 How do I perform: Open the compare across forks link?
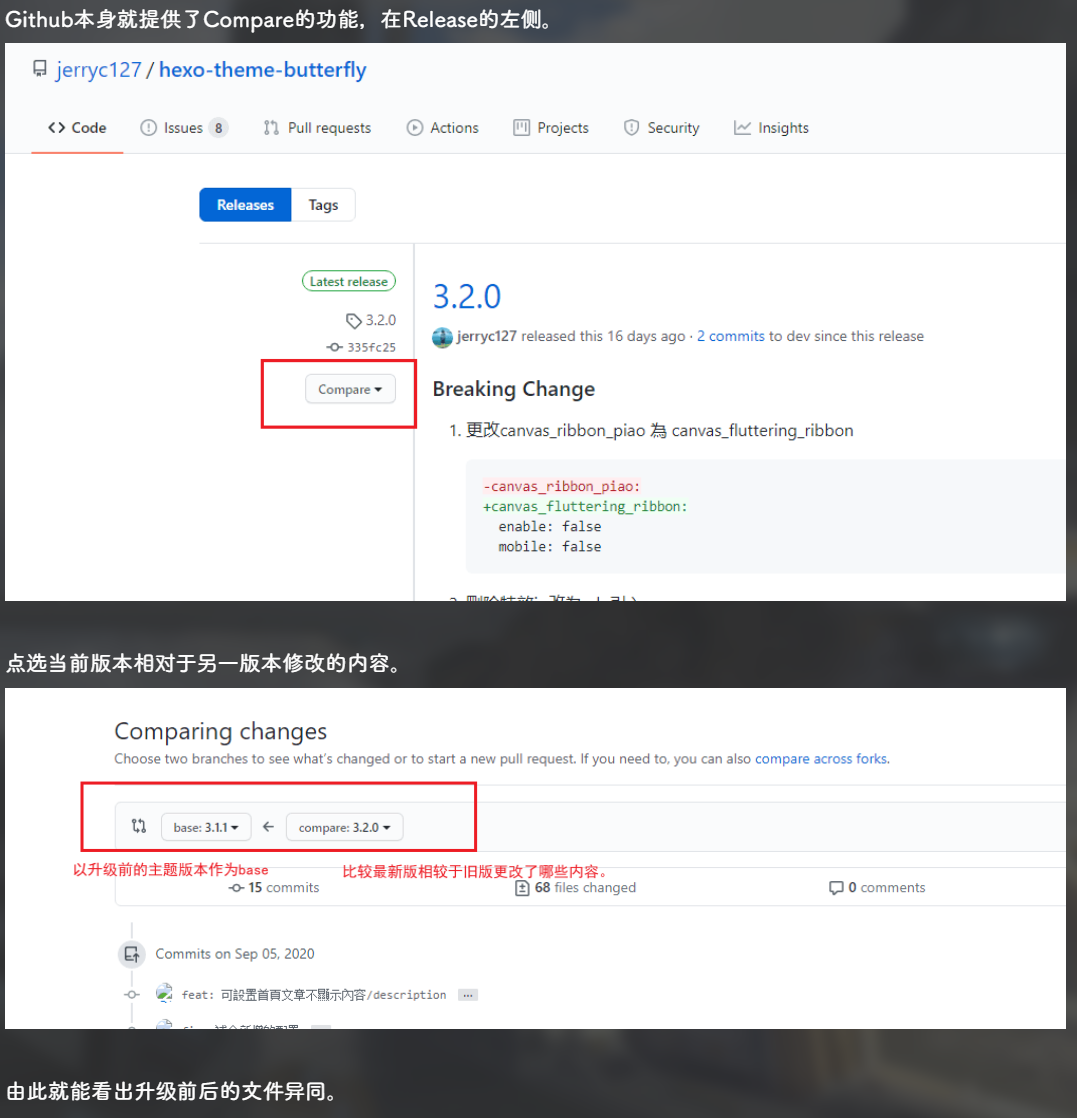(x=821, y=759)
